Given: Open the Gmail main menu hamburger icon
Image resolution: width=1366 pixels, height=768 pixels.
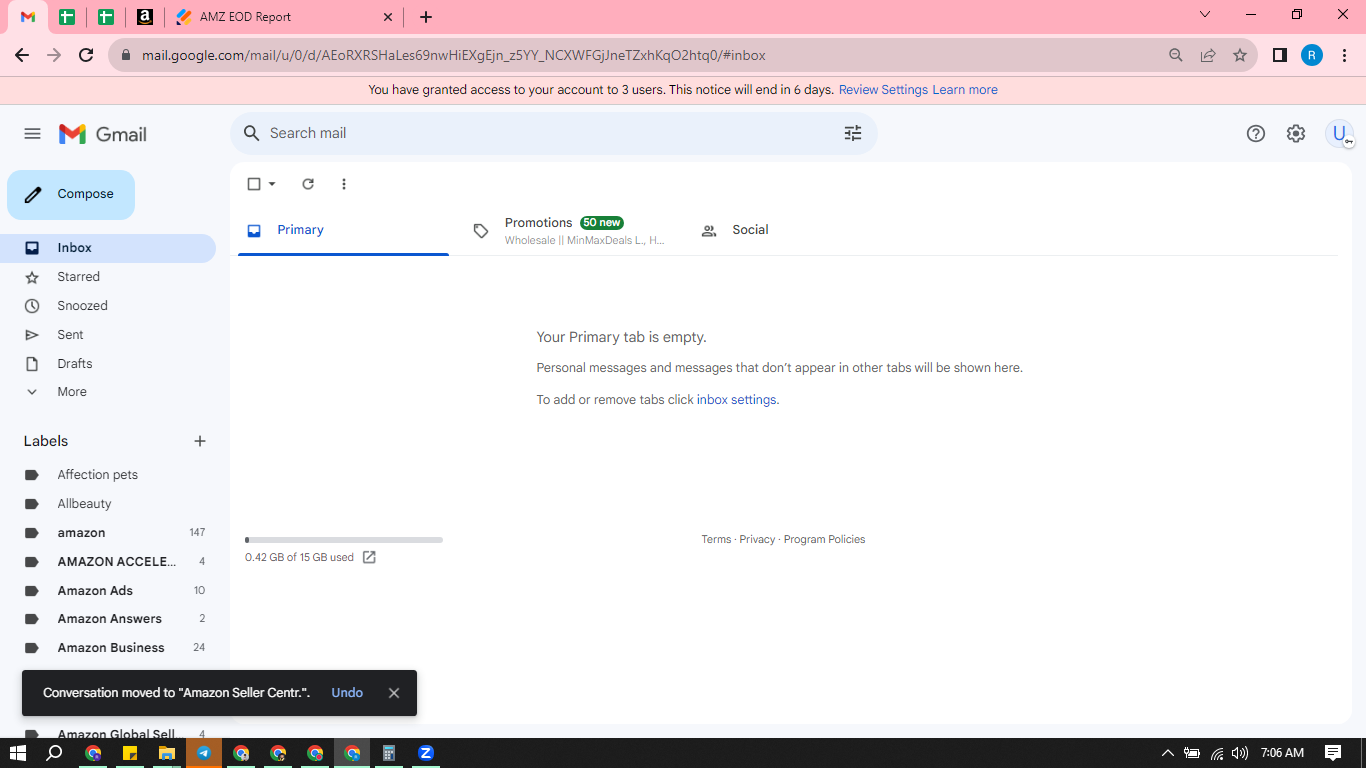Looking at the screenshot, I should (32, 134).
